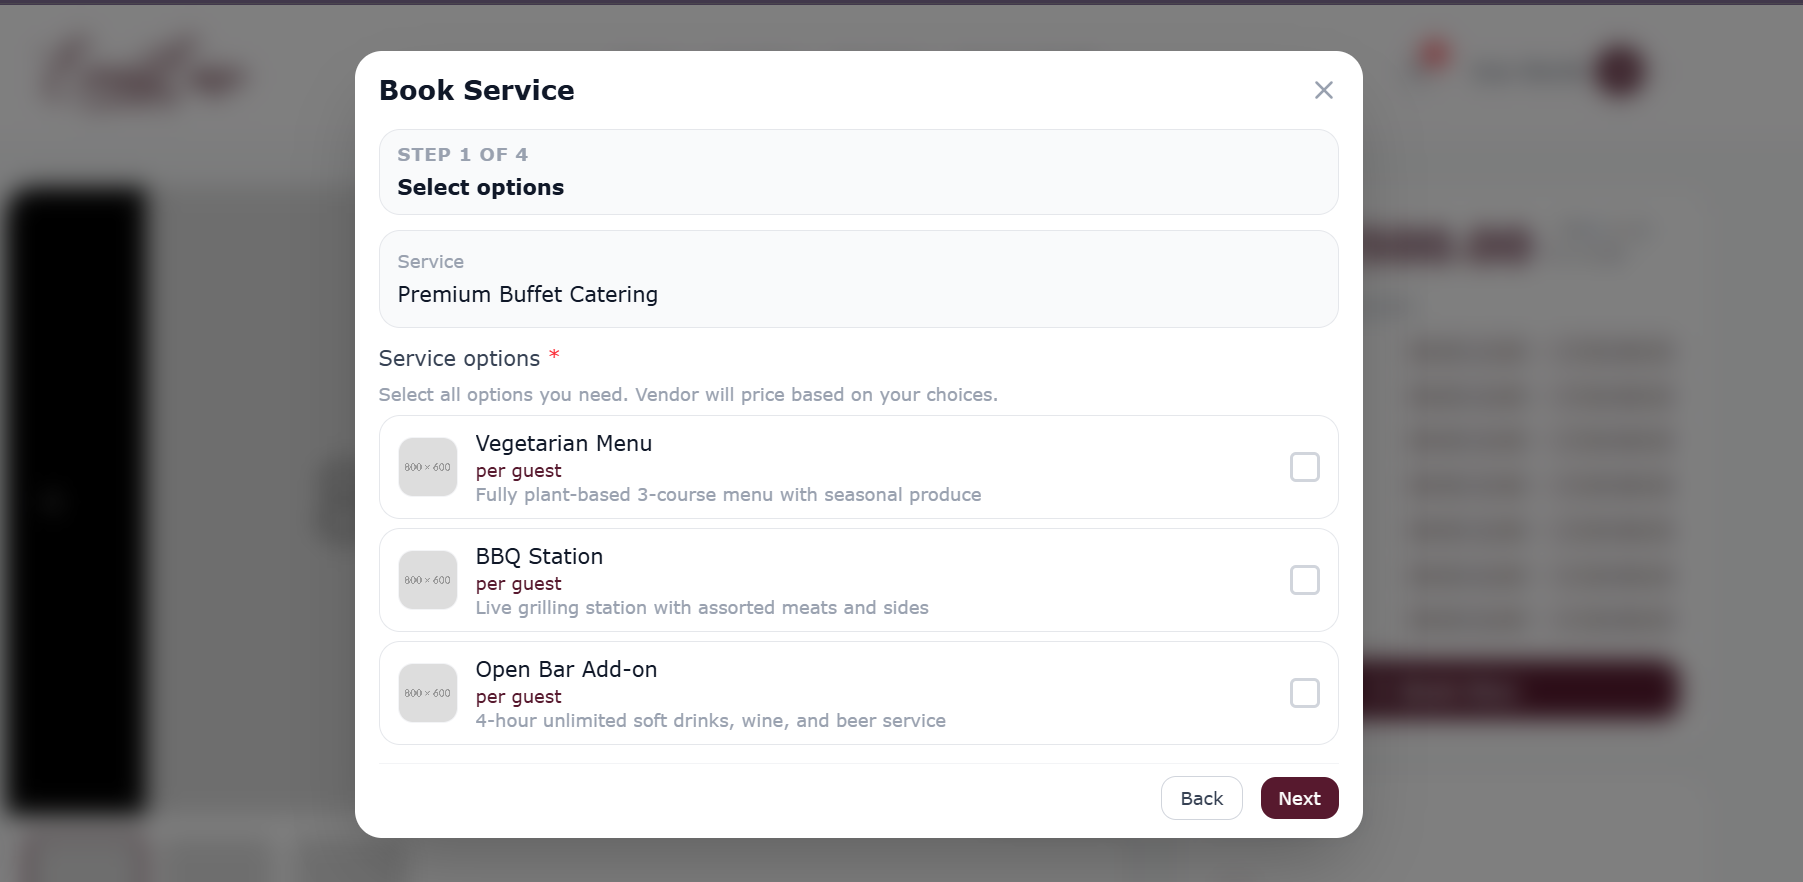
Task: Click the BBQ Station placeholder image
Action: tap(428, 580)
